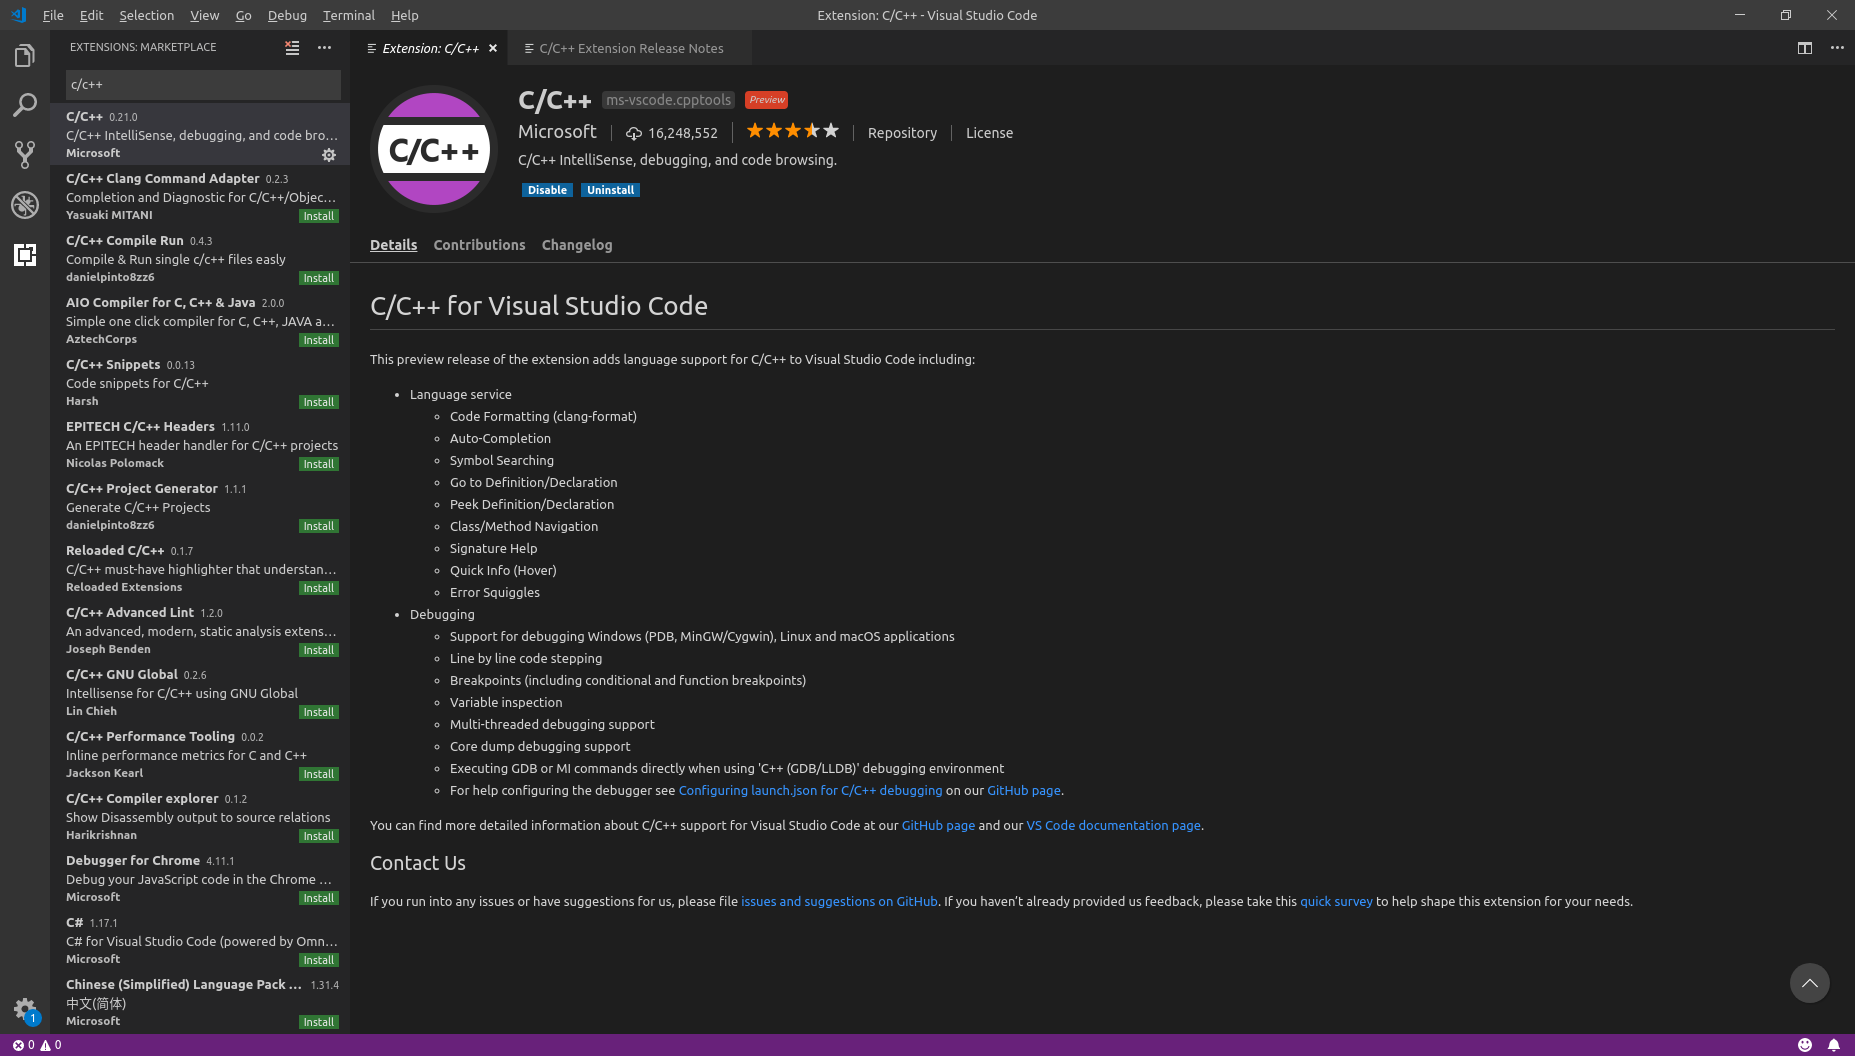This screenshot has width=1855, height=1056.
Task: Open the Search view
Action: pos(25,105)
